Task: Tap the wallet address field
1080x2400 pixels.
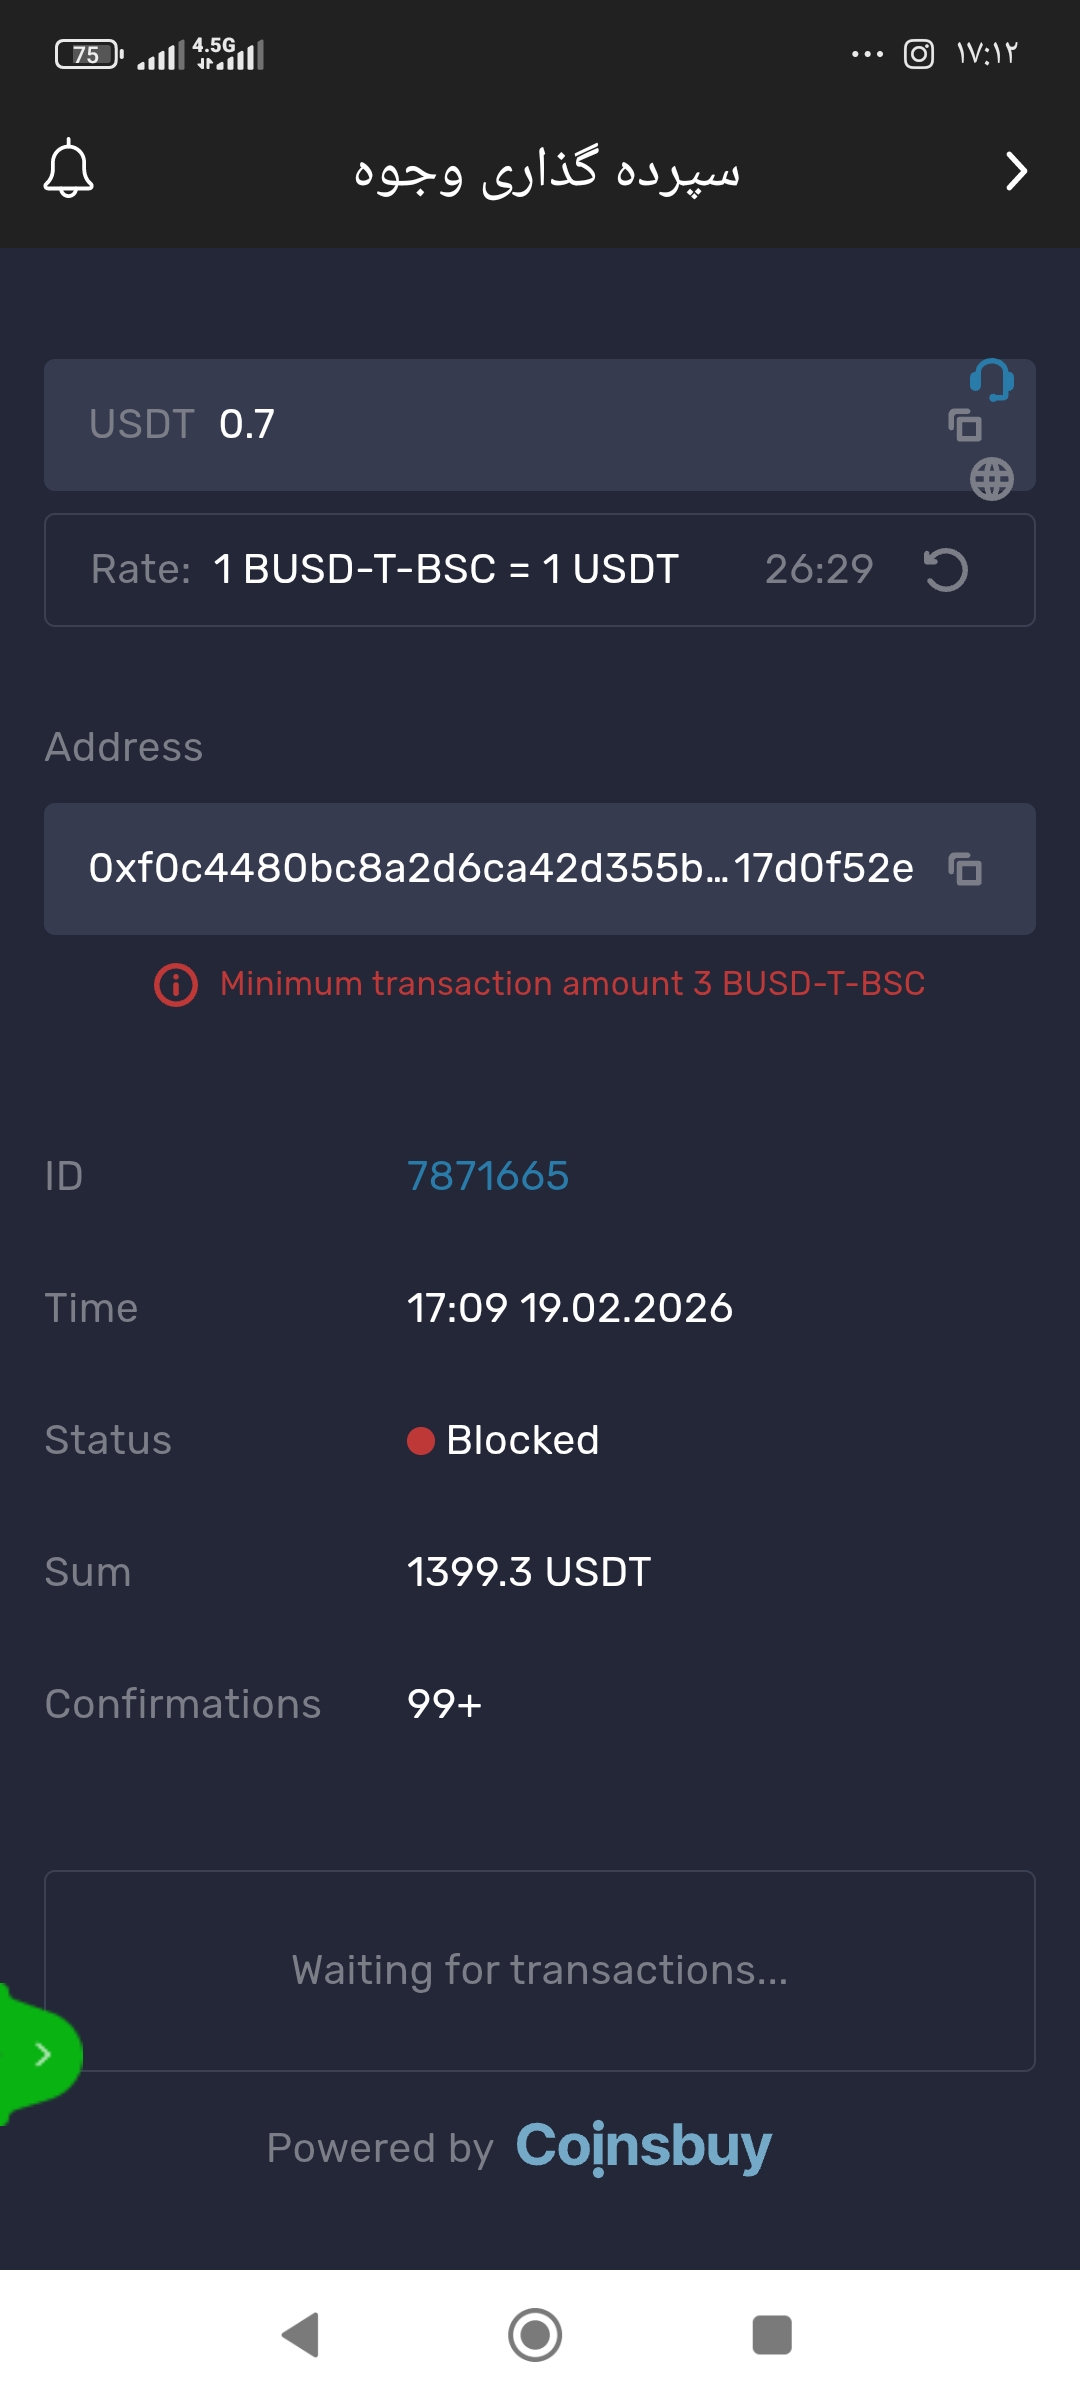Action: (500, 868)
